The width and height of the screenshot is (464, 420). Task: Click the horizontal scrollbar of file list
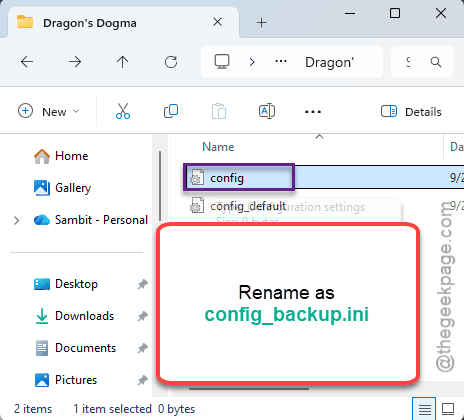point(249,388)
